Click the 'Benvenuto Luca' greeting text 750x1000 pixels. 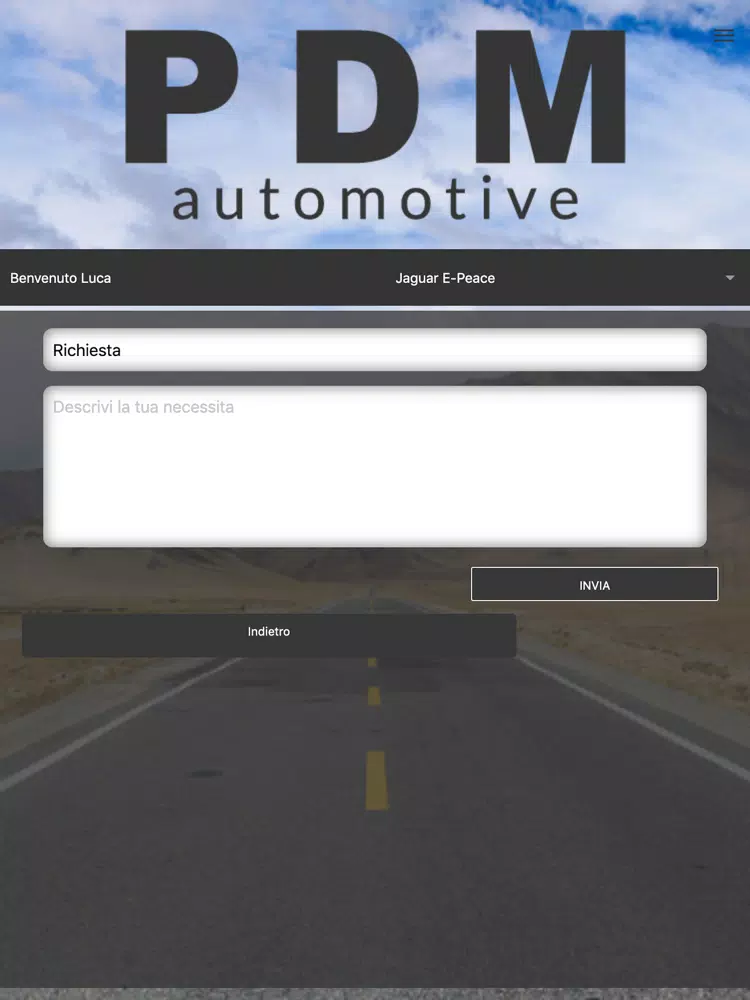click(61, 278)
